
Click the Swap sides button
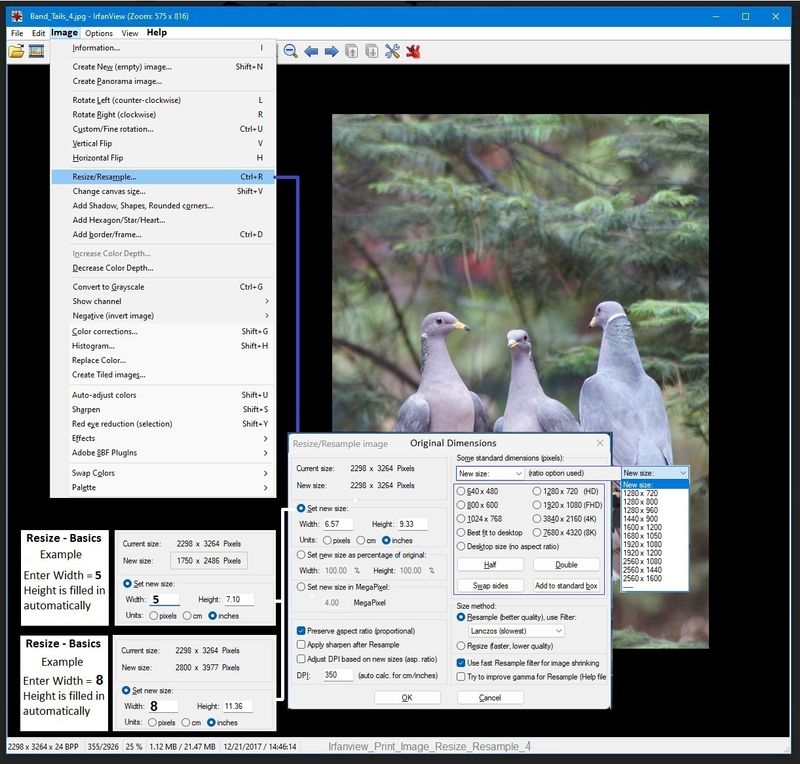[490, 585]
